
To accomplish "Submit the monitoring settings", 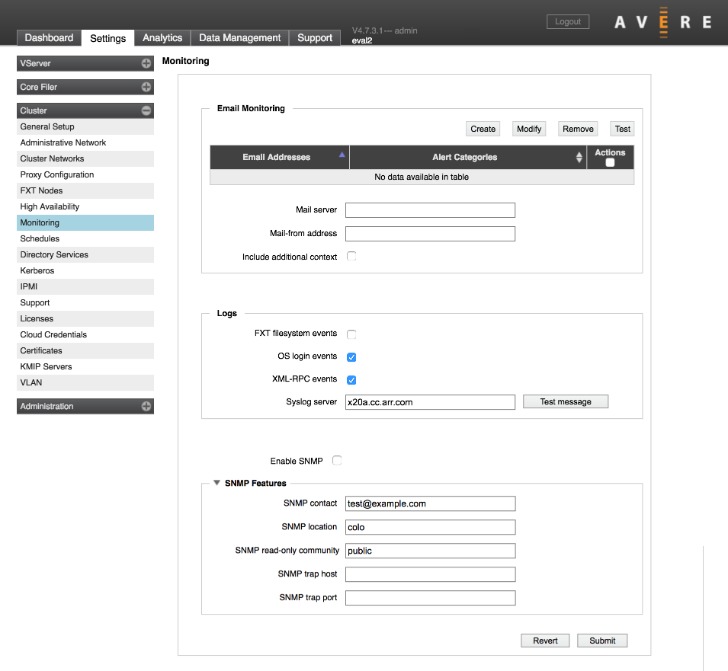I will point(602,641).
